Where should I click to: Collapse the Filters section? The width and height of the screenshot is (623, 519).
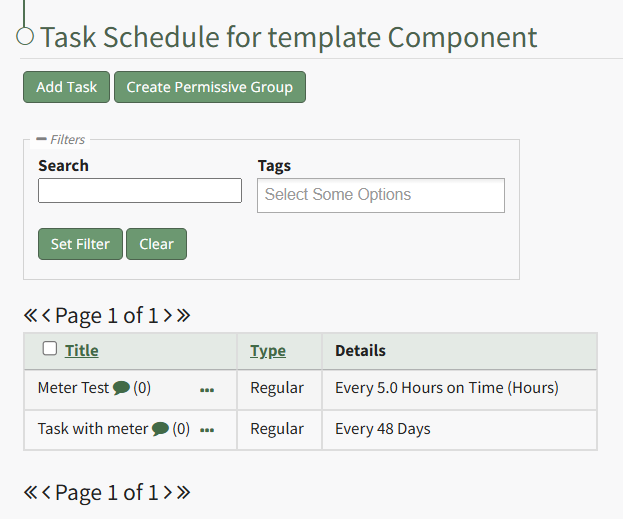(41, 139)
